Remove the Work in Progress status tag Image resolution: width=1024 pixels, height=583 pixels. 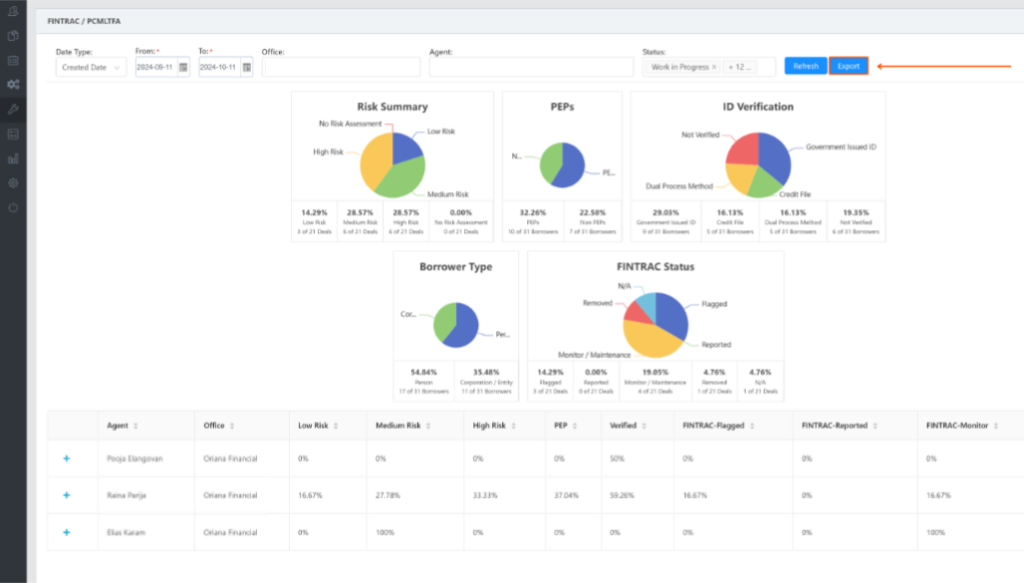click(x=714, y=67)
